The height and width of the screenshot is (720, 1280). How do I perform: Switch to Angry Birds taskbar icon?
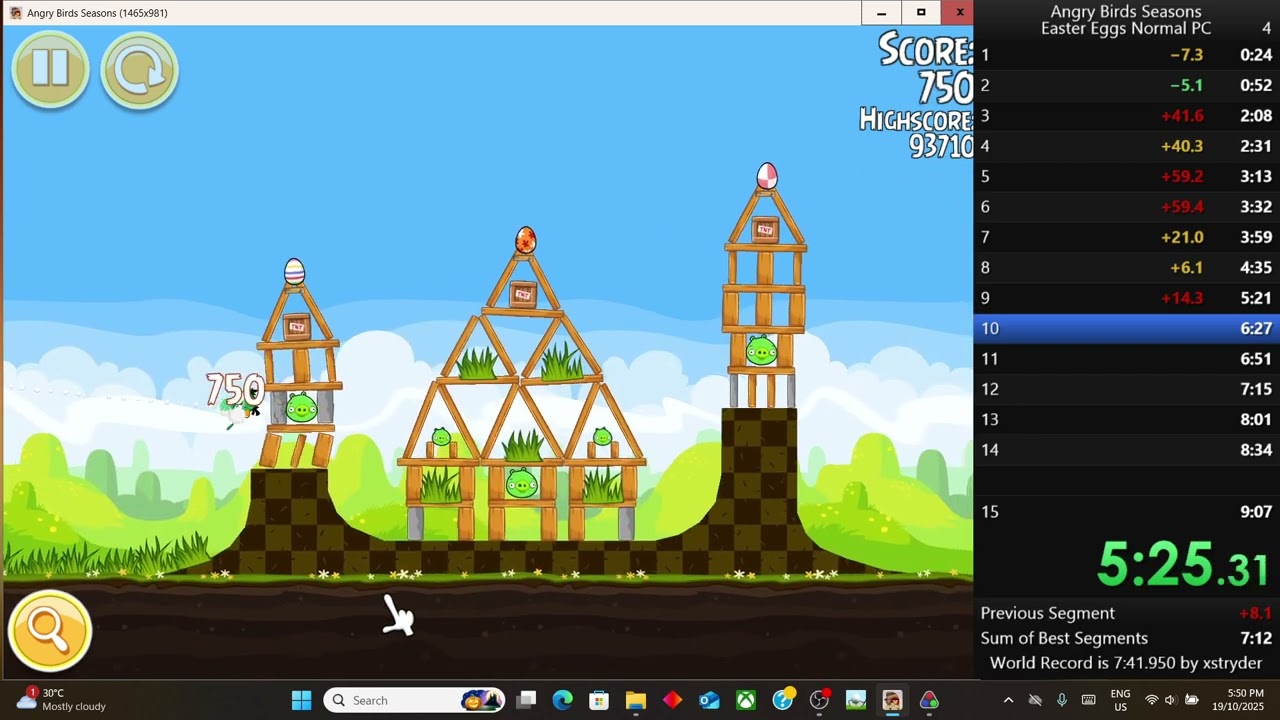(x=892, y=700)
